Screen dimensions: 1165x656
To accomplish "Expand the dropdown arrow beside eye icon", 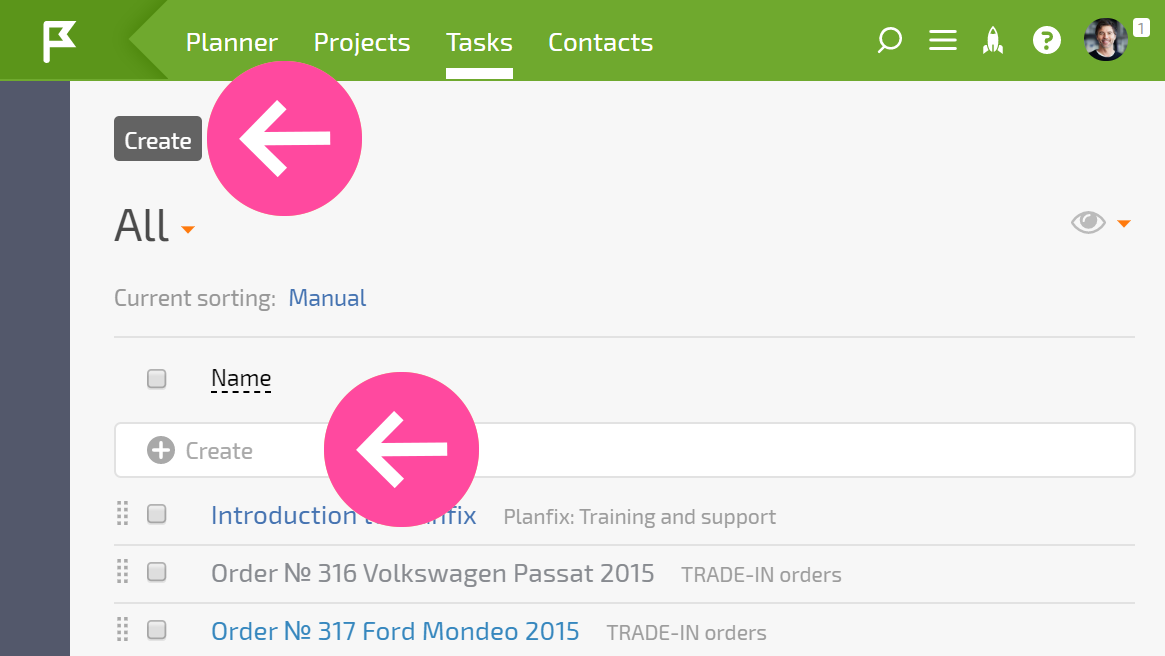I will pos(1123,223).
